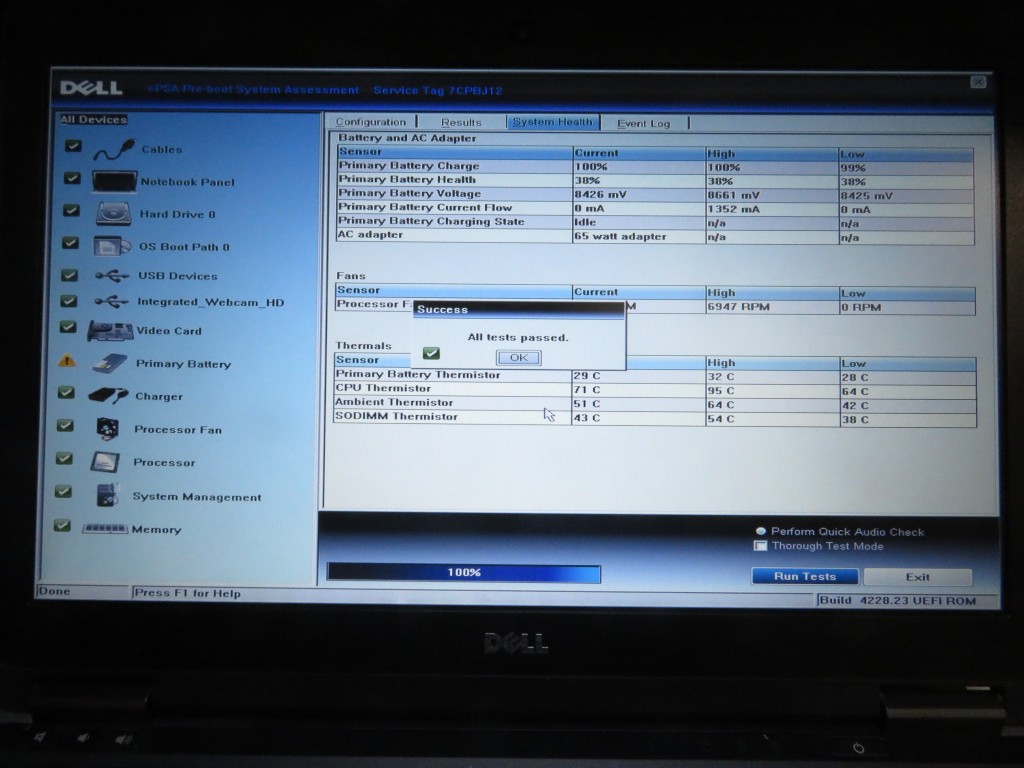Toggle the System Management checkbox
This screenshot has height=768, width=1024.
click(63, 492)
